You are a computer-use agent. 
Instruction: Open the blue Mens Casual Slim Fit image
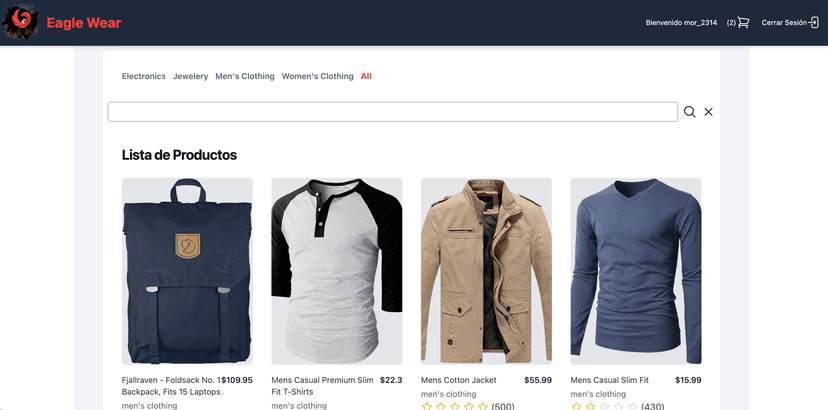[636, 271]
